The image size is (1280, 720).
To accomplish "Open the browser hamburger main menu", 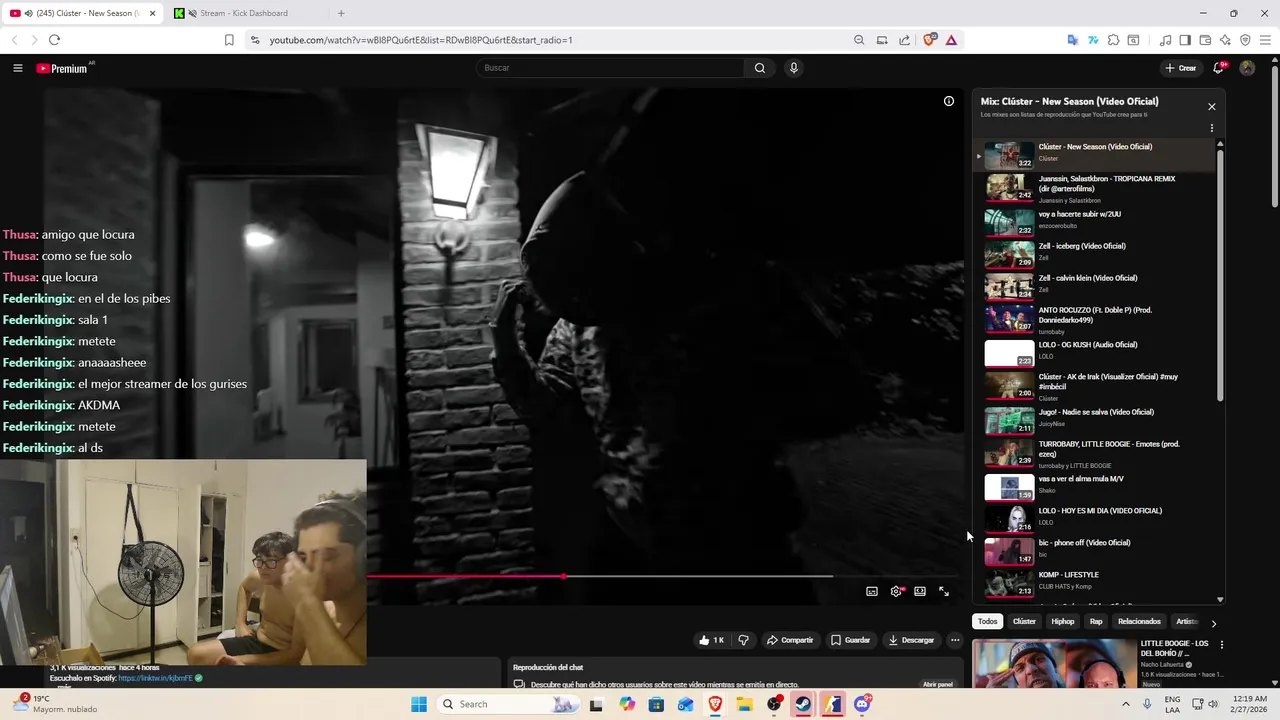I will (x=1265, y=40).
